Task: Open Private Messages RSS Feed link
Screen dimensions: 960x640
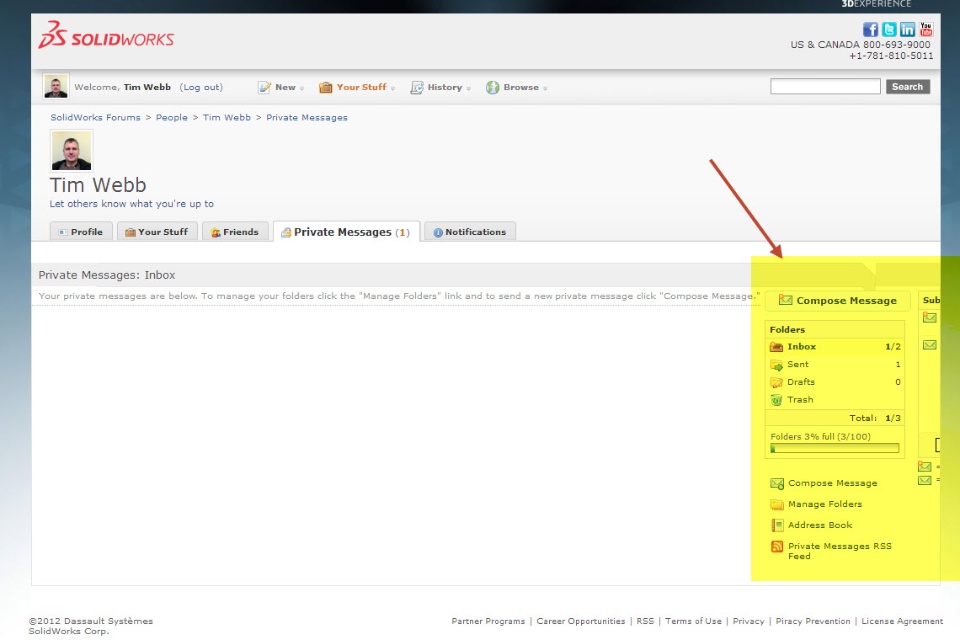Action: (x=839, y=551)
